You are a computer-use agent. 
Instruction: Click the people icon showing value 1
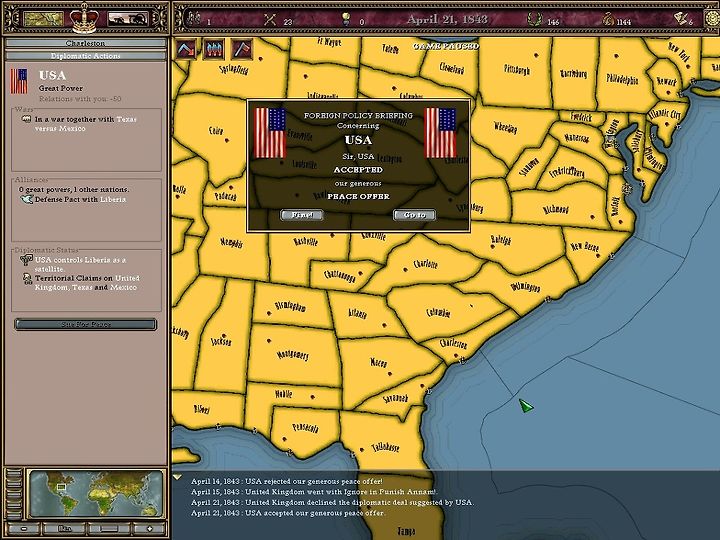pyautogui.click(x=195, y=19)
